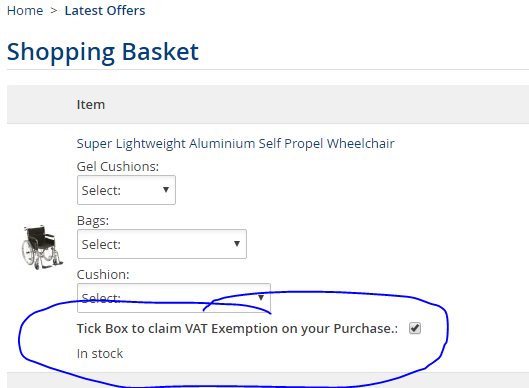Expand the Bags select box
The image size is (529, 388).
(x=162, y=244)
